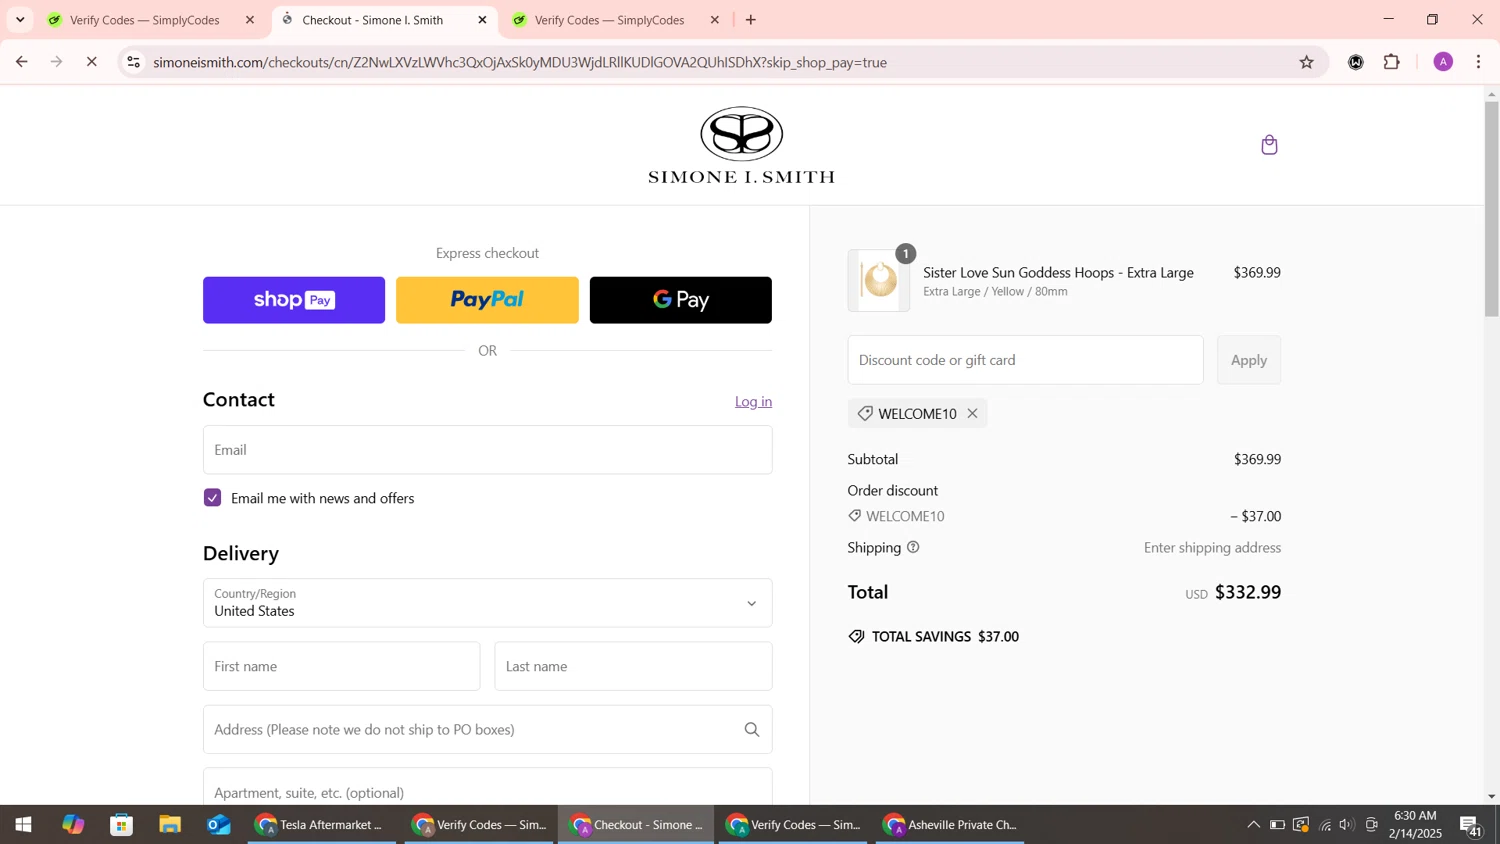Click the $332.99 total amount
1500x844 pixels.
(x=1247, y=592)
